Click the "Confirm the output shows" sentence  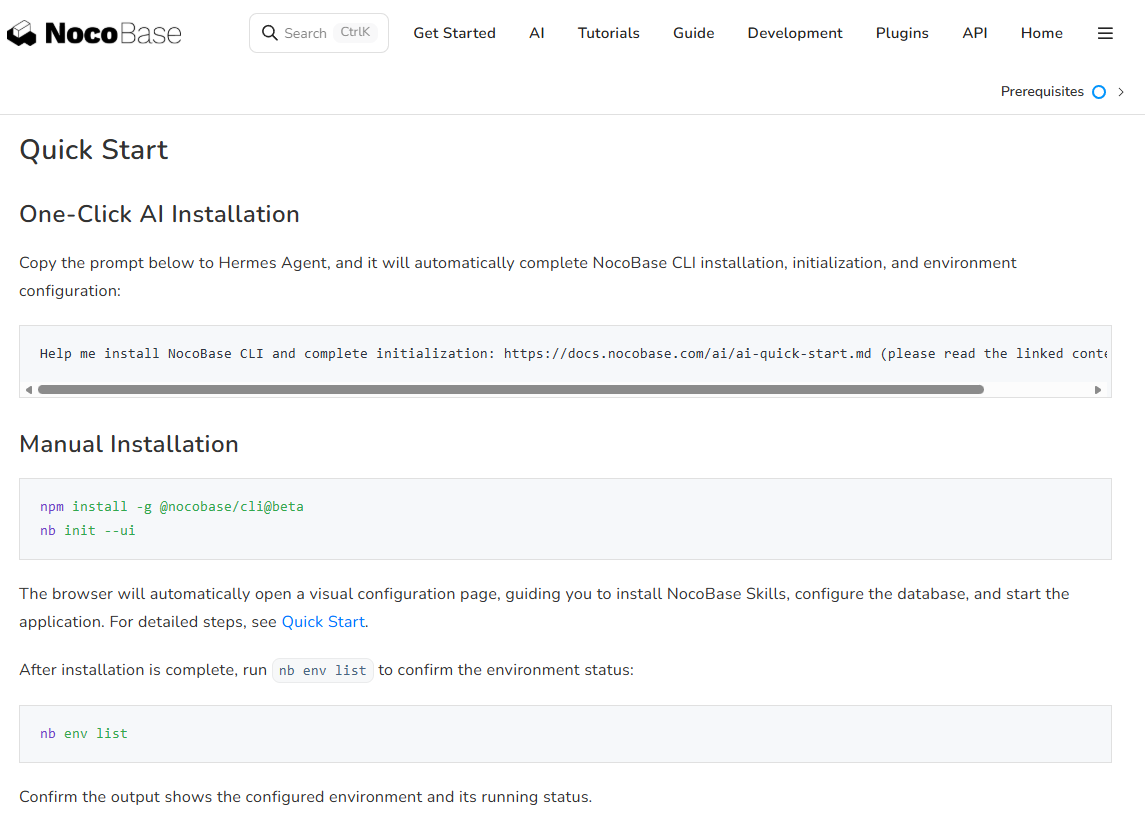(305, 796)
